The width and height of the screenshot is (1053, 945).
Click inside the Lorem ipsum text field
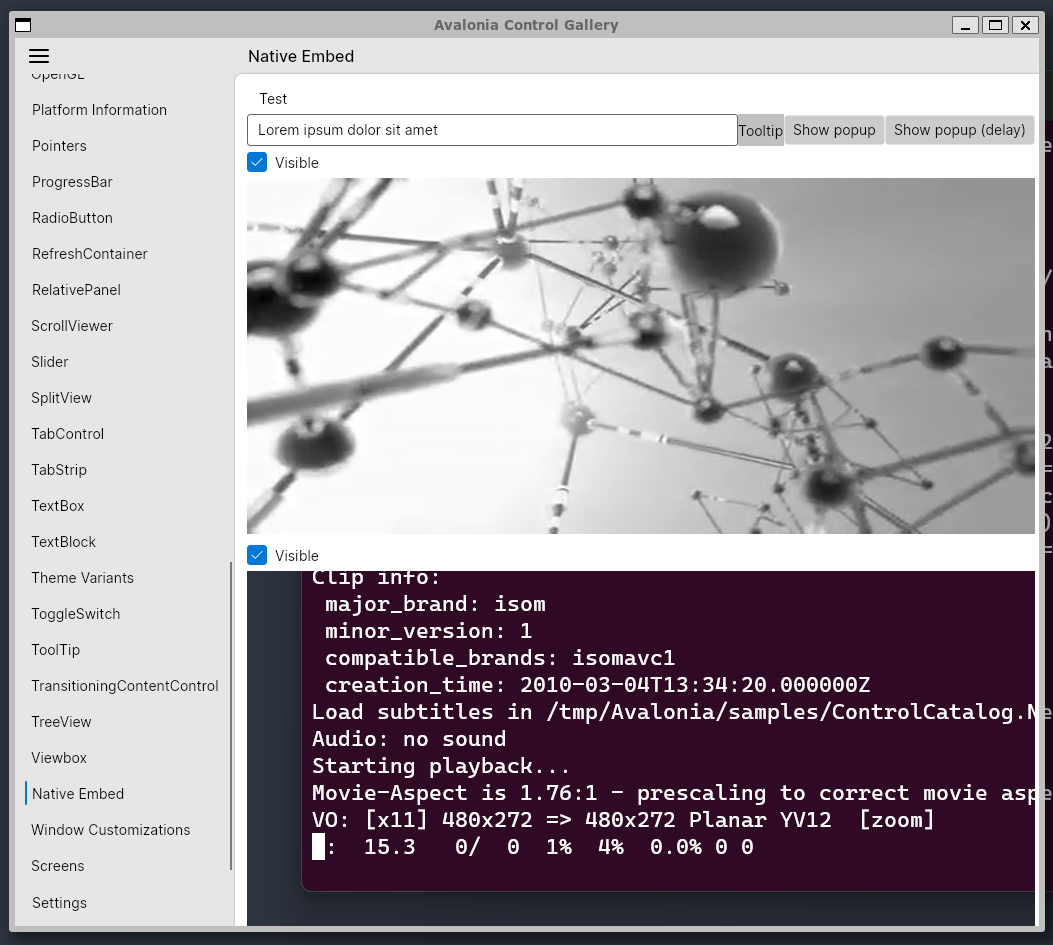[492, 130]
